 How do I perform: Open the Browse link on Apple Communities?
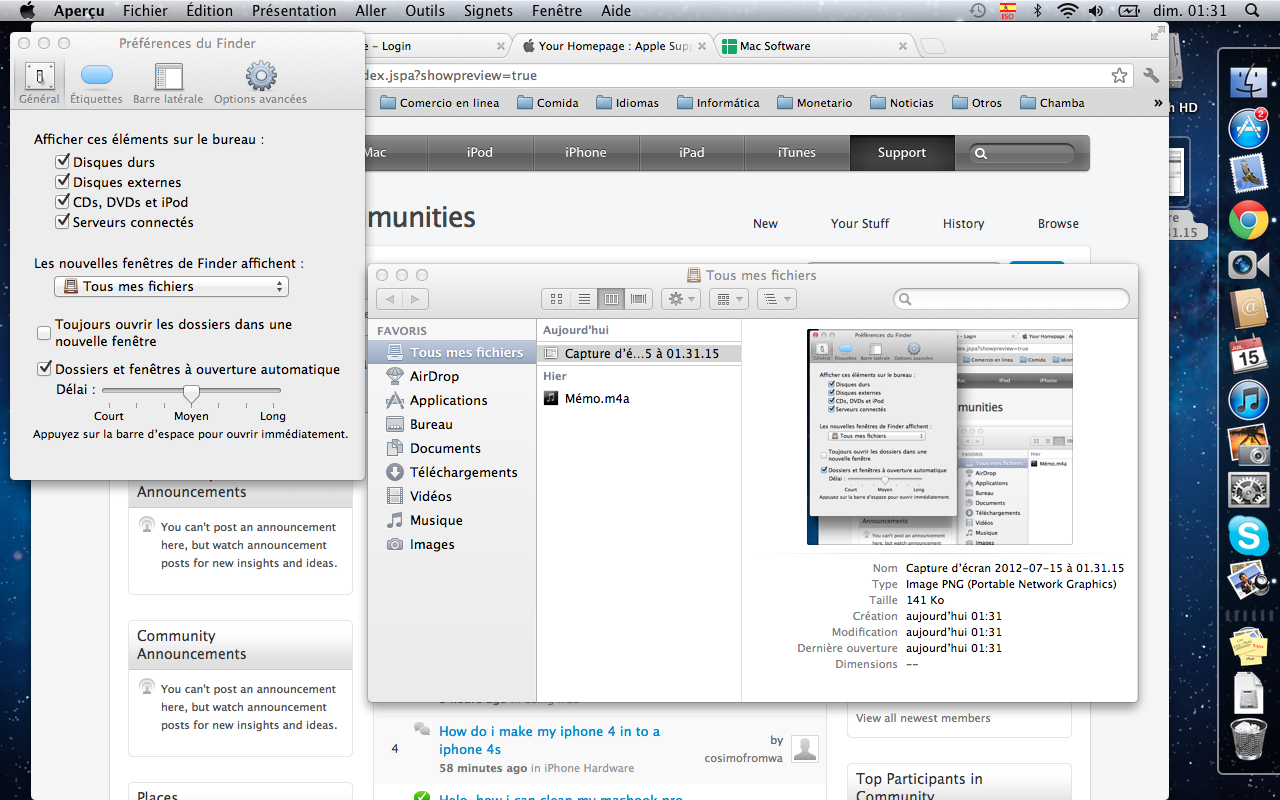(1058, 224)
